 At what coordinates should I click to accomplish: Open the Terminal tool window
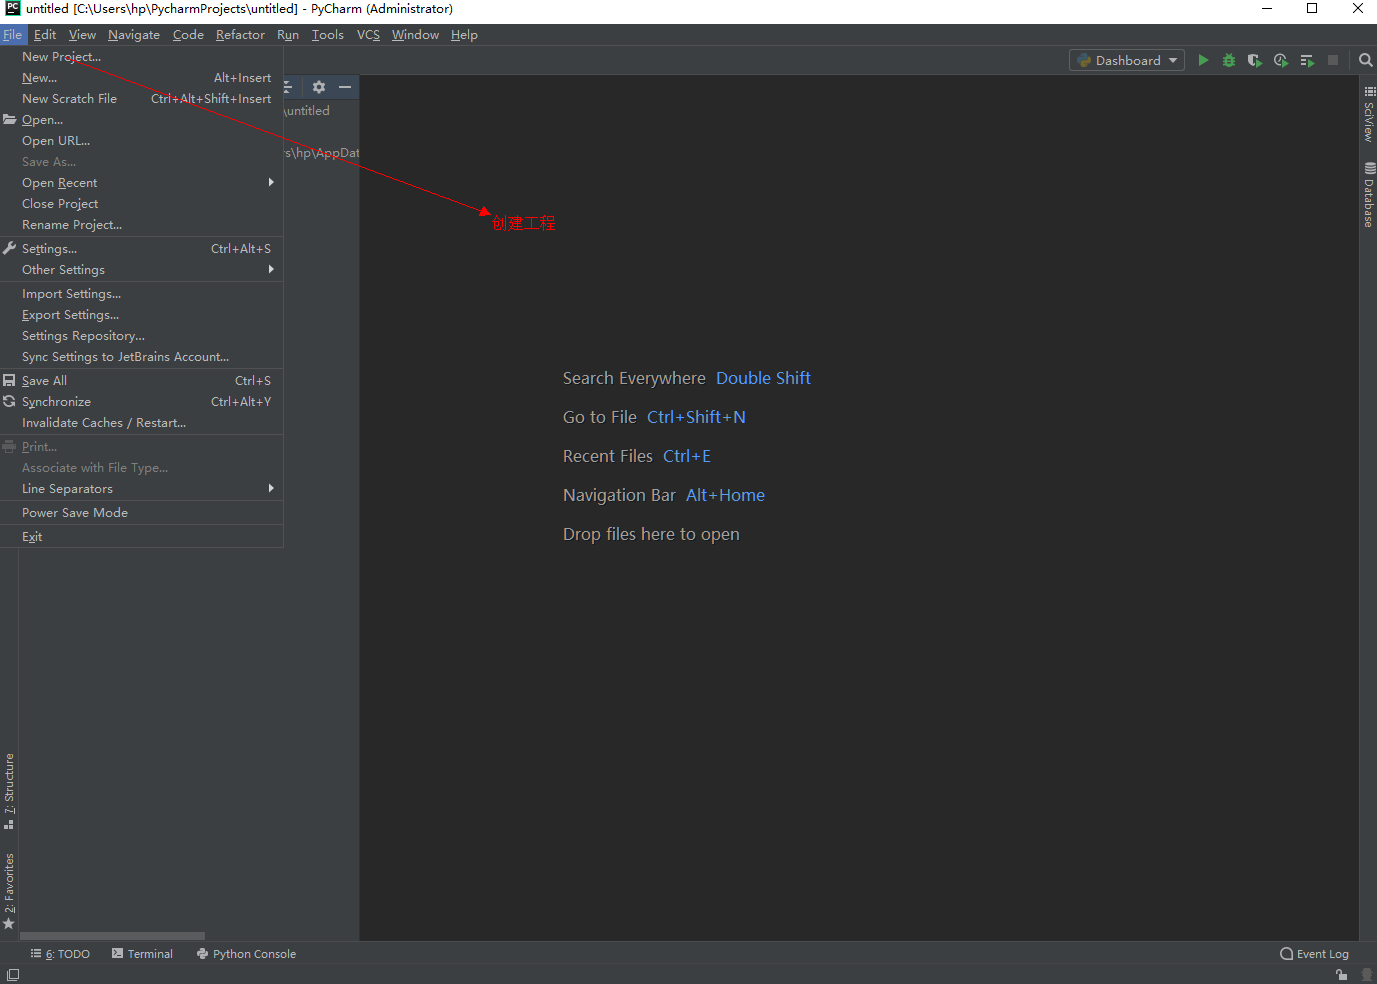(143, 954)
